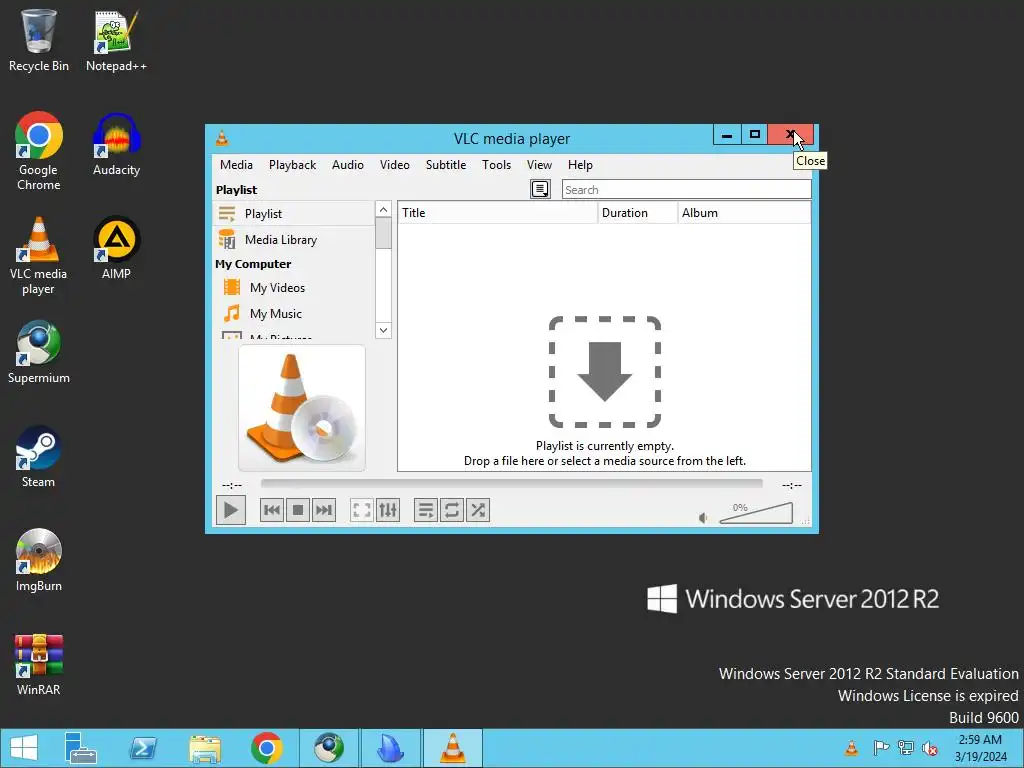Viewport: 1024px width, 768px height.
Task: Open Chrome from the taskbar
Action: 266,748
